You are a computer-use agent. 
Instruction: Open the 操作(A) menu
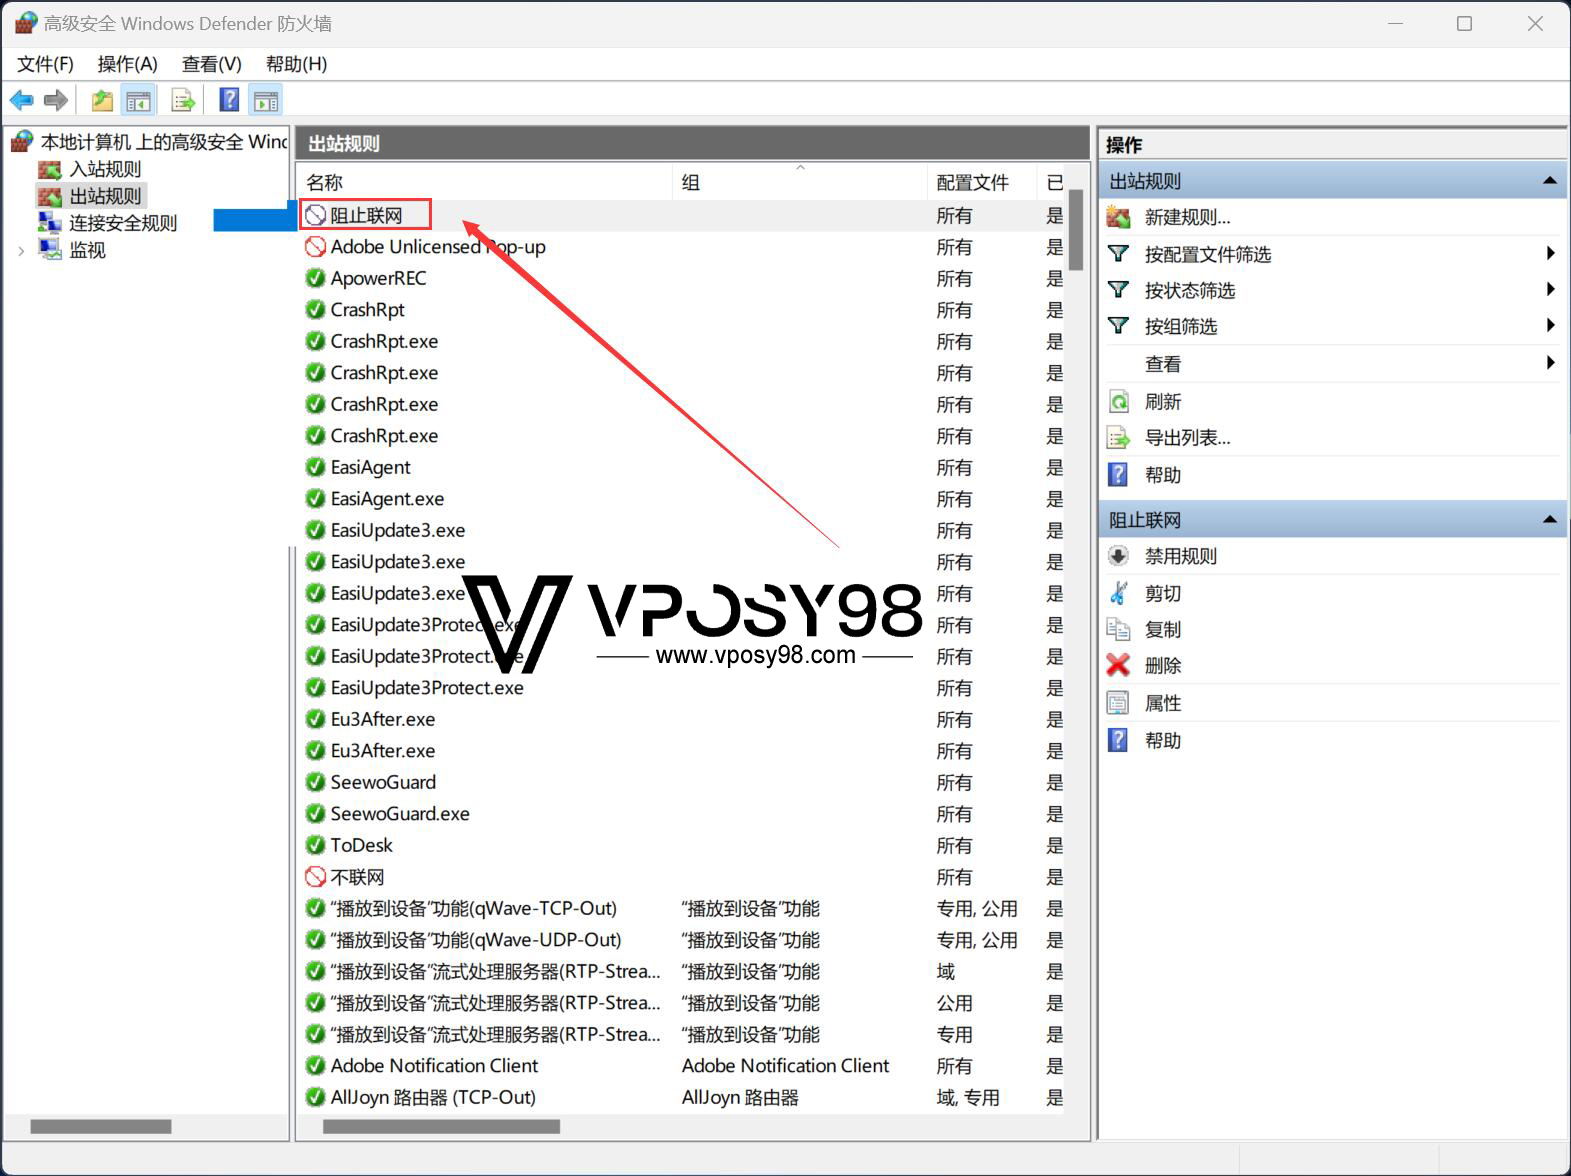127,64
